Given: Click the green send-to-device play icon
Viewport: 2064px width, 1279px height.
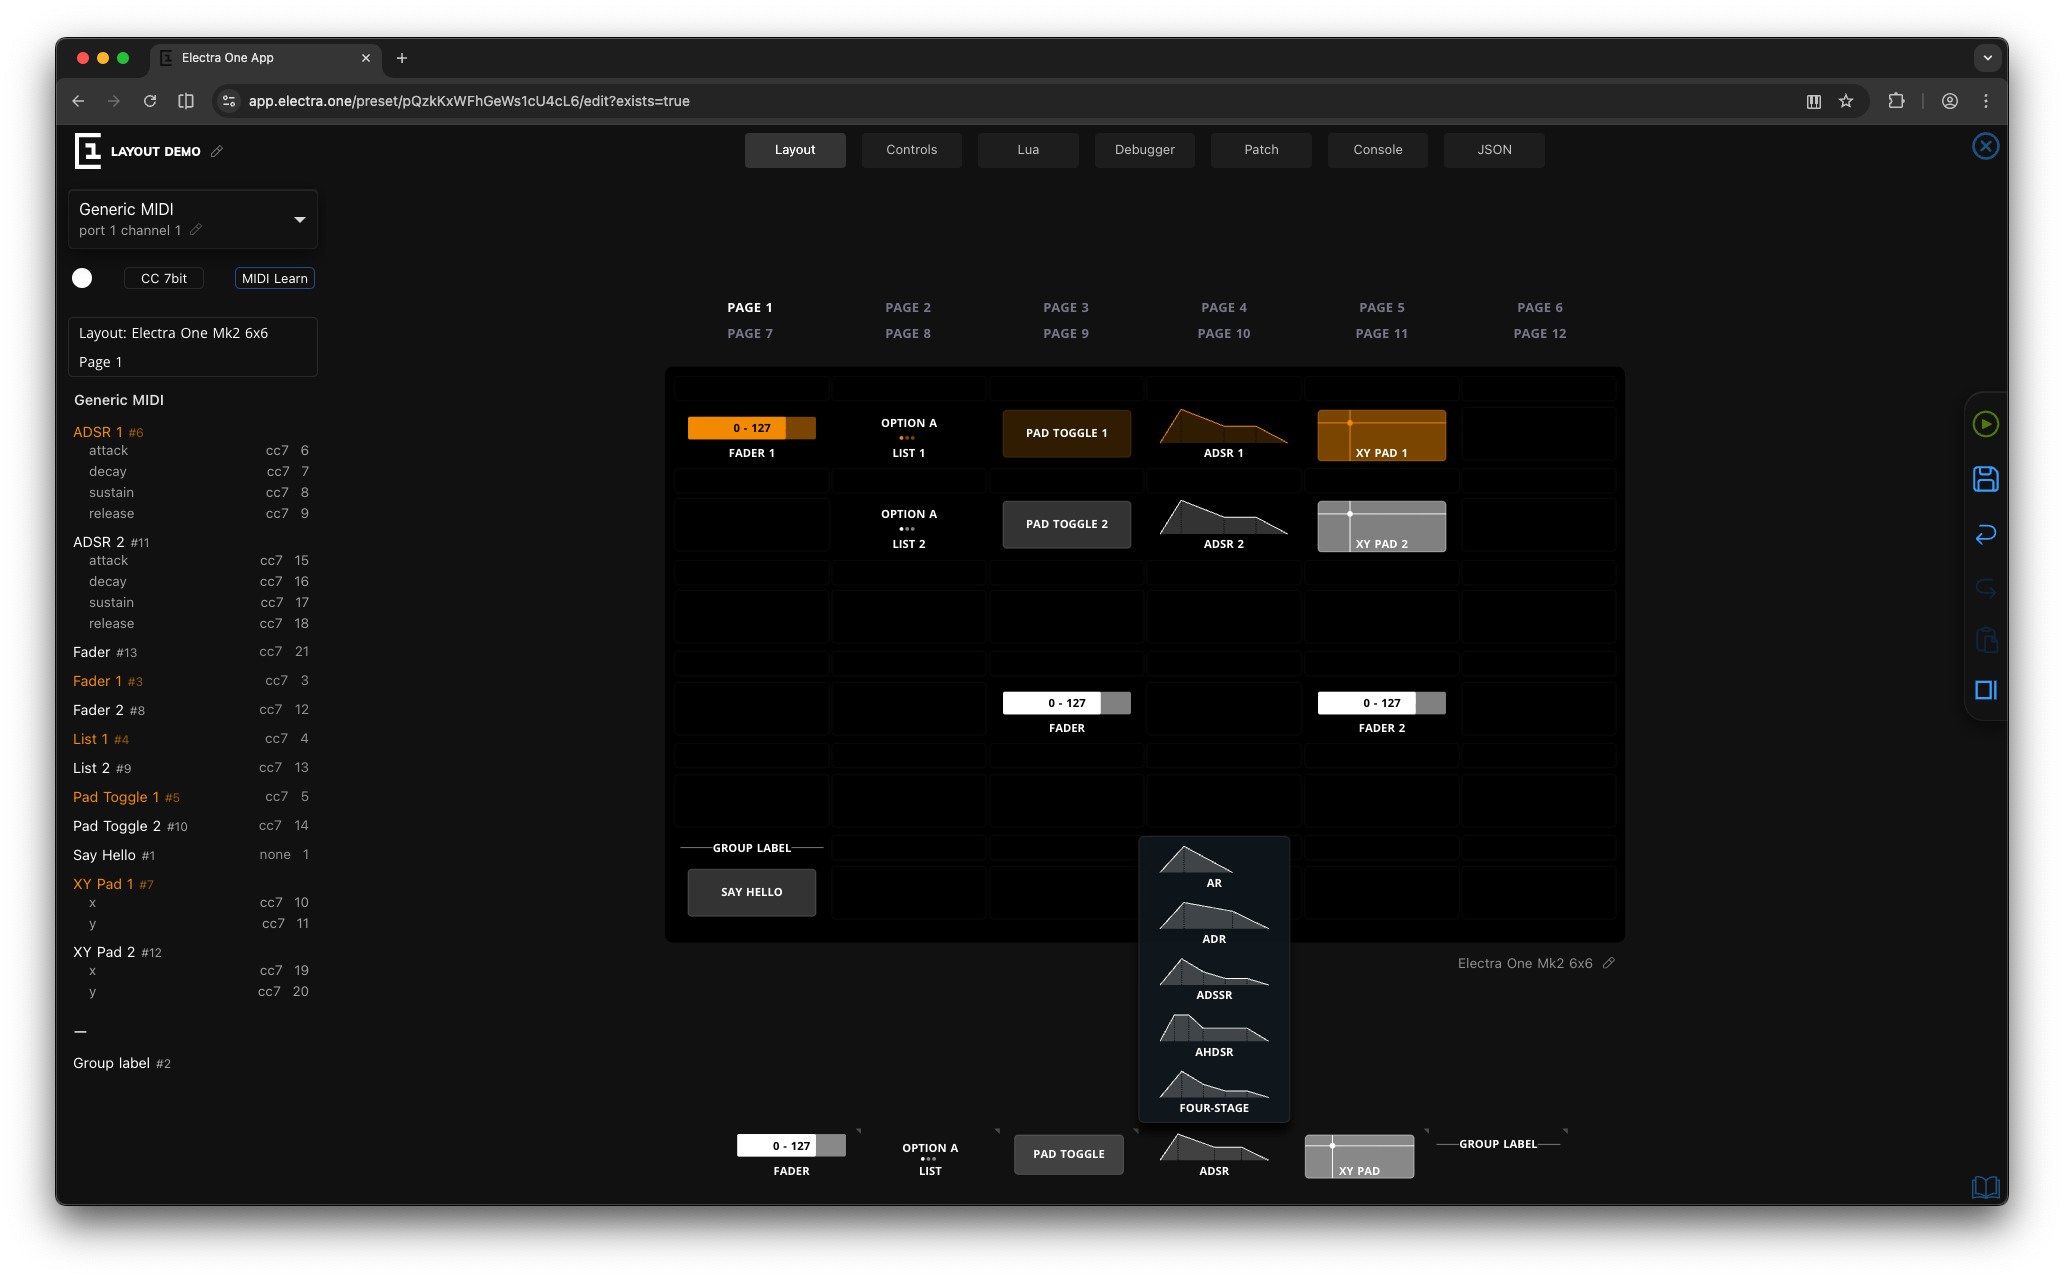Looking at the screenshot, I should pos(1985,424).
